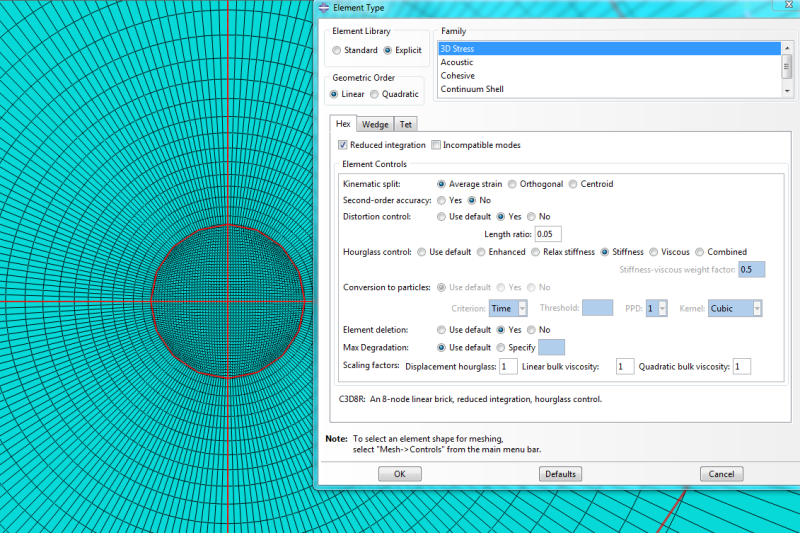Enable the Incompatible modes checkbox
This screenshot has width=800, height=533.
coord(436,145)
